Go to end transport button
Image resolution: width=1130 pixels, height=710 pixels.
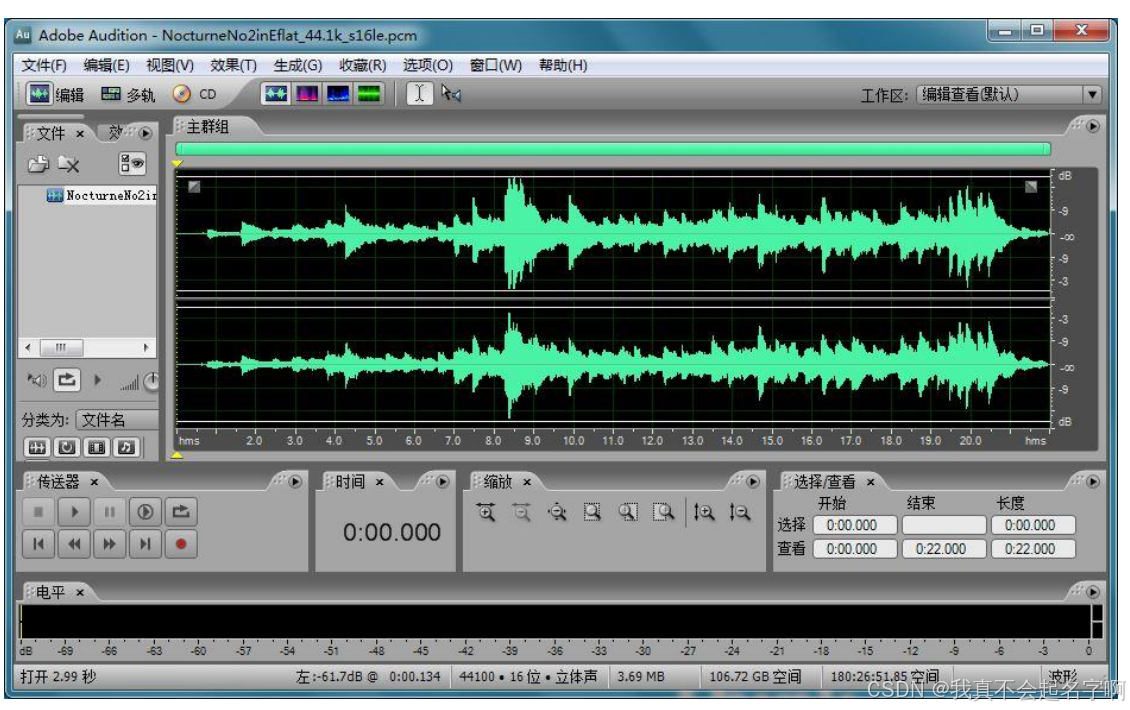[x=145, y=544]
